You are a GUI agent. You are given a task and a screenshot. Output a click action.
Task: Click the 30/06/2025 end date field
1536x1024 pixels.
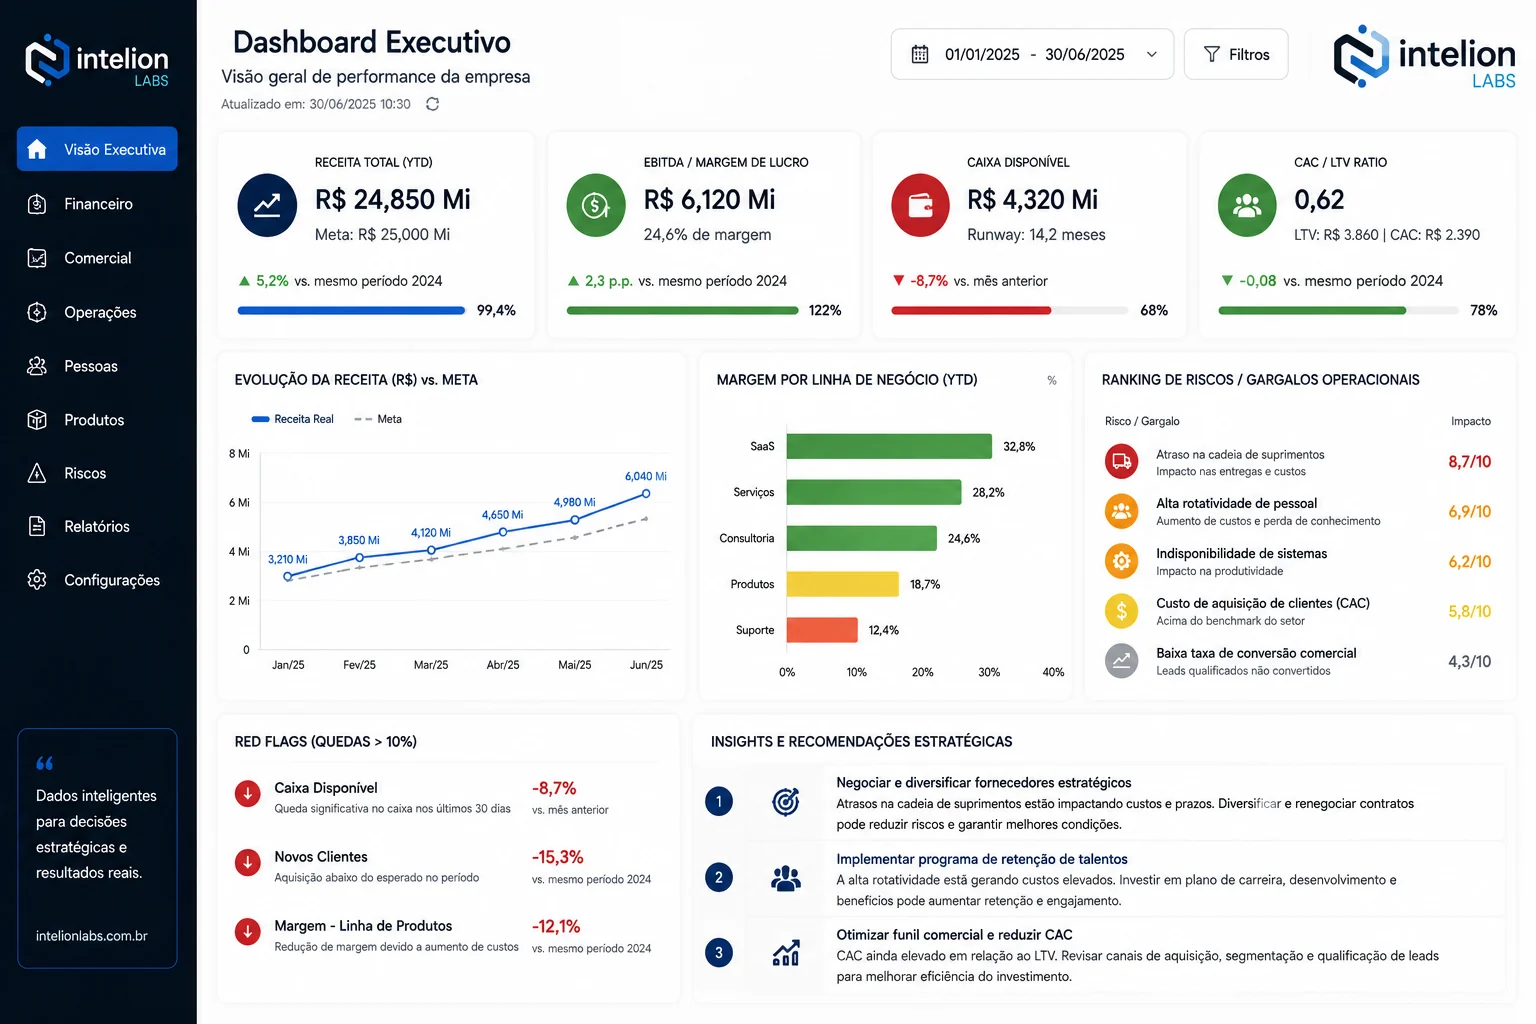(1085, 54)
